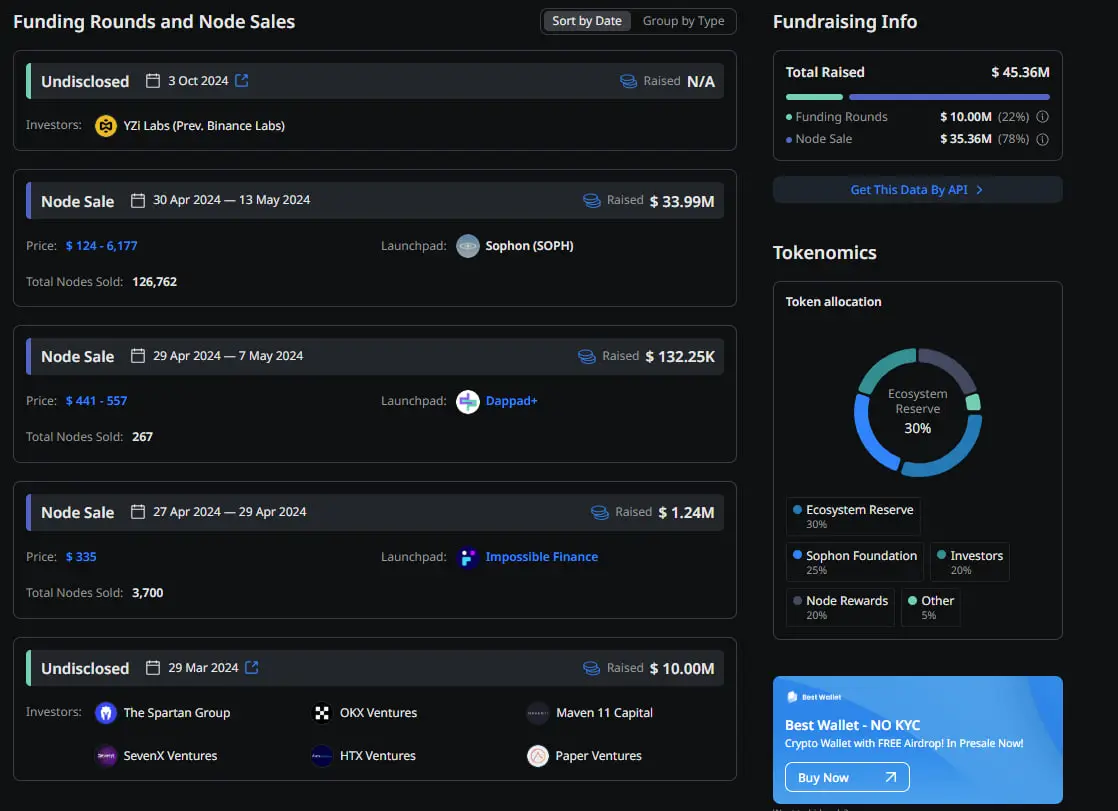Click the HTX Ventures logo icon
The image size is (1118, 811).
[x=322, y=755]
